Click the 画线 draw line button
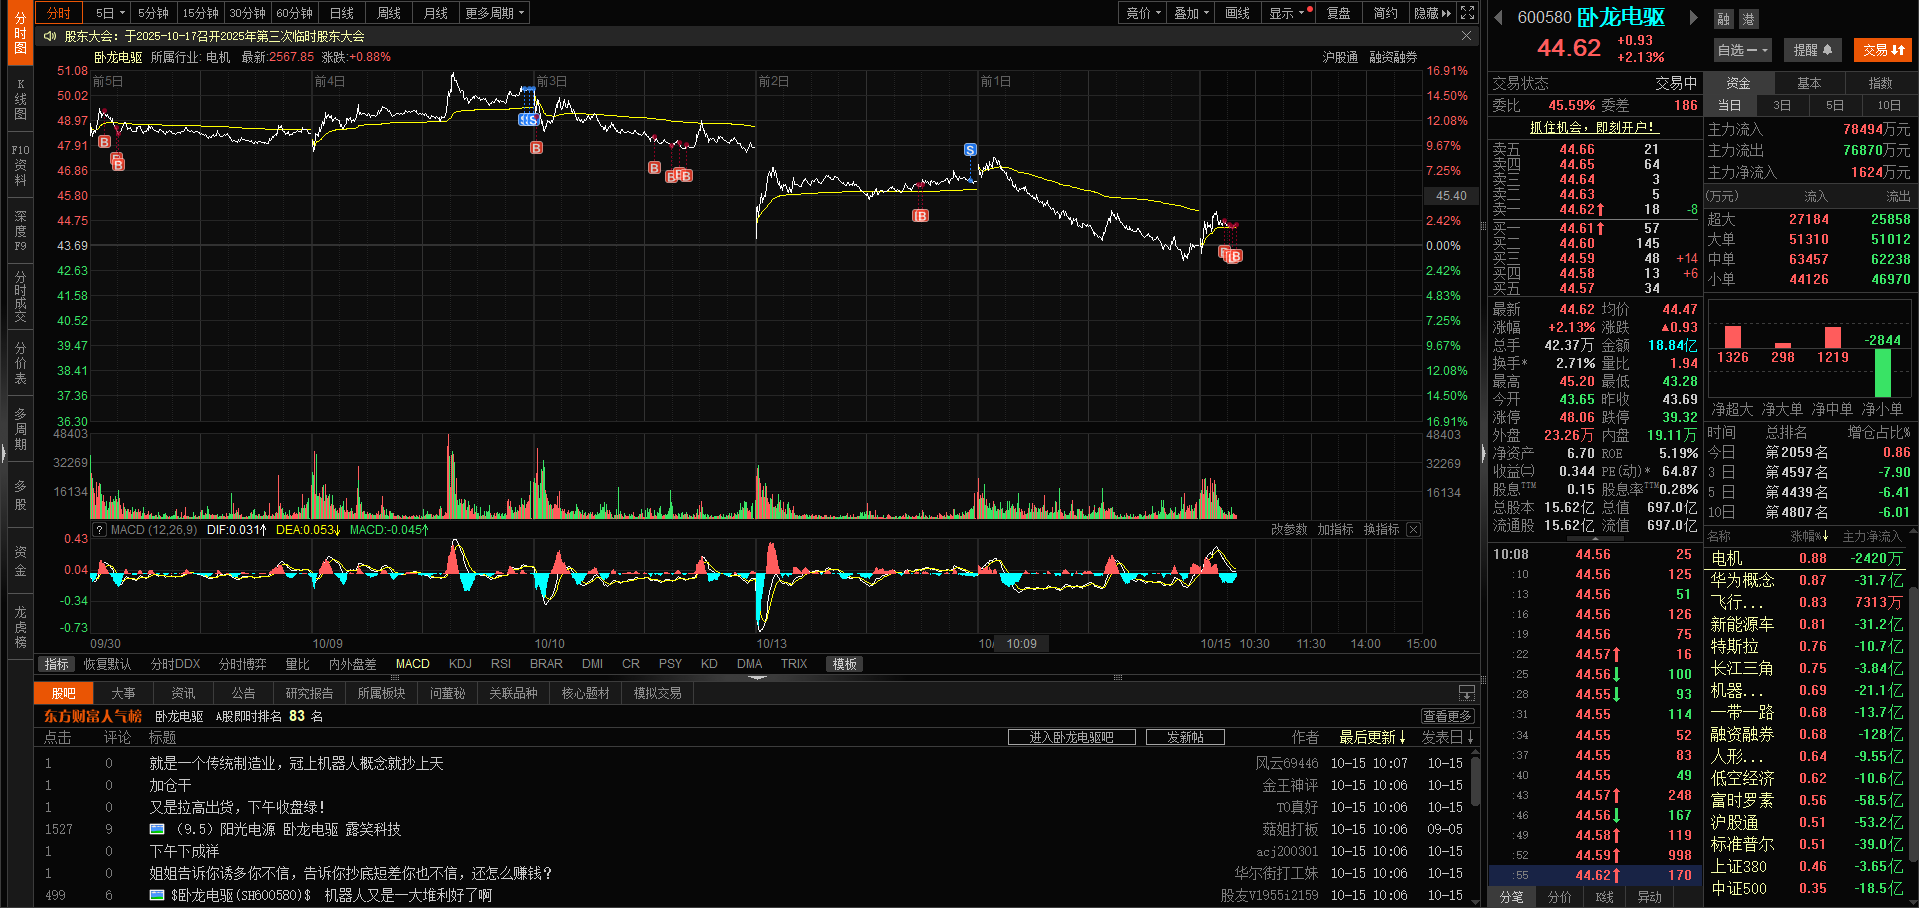The width and height of the screenshot is (1919, 908). tap(1238, 13)
